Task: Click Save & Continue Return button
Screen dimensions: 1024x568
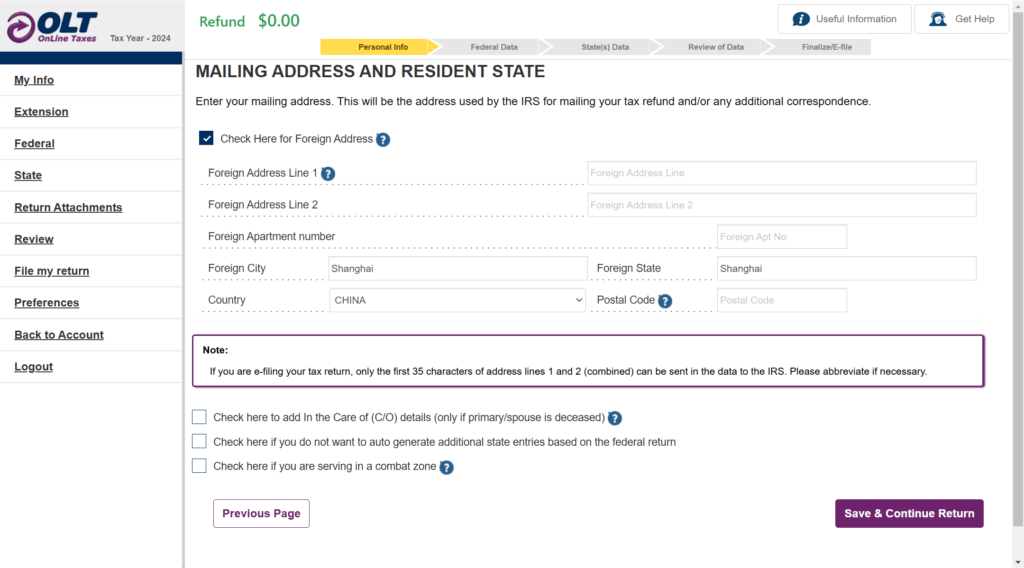Action: [x=909, y=513]
